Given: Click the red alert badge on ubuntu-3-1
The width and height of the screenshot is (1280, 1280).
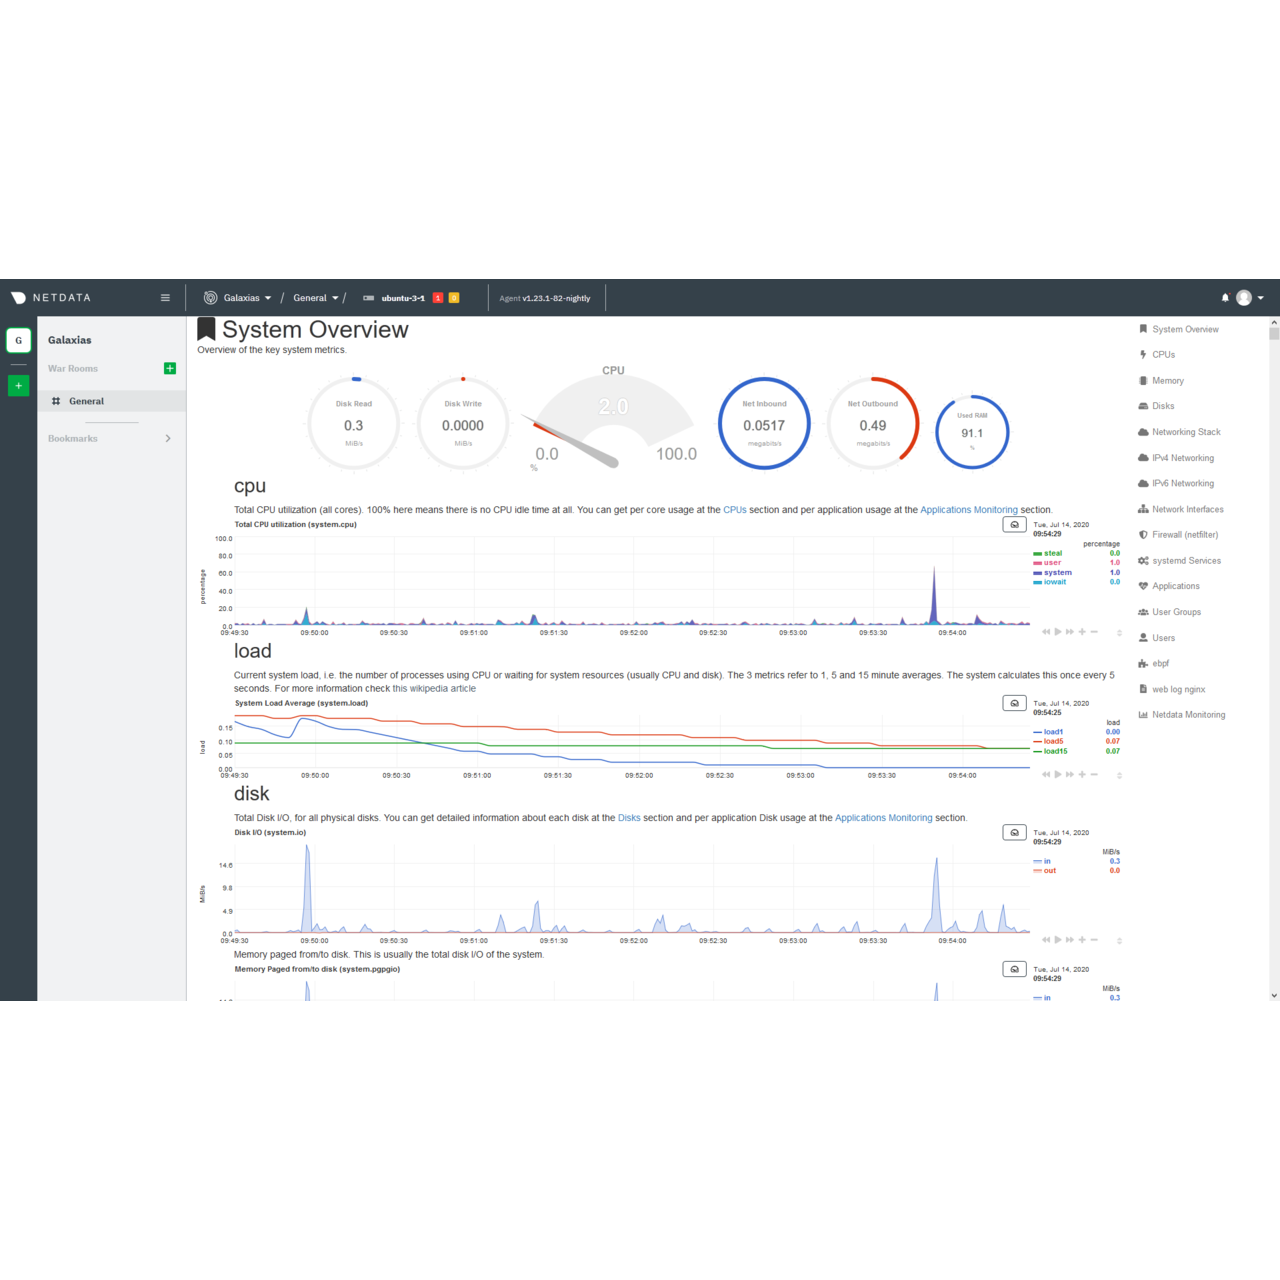Looking at the screenshot, I should pos(437,297).
